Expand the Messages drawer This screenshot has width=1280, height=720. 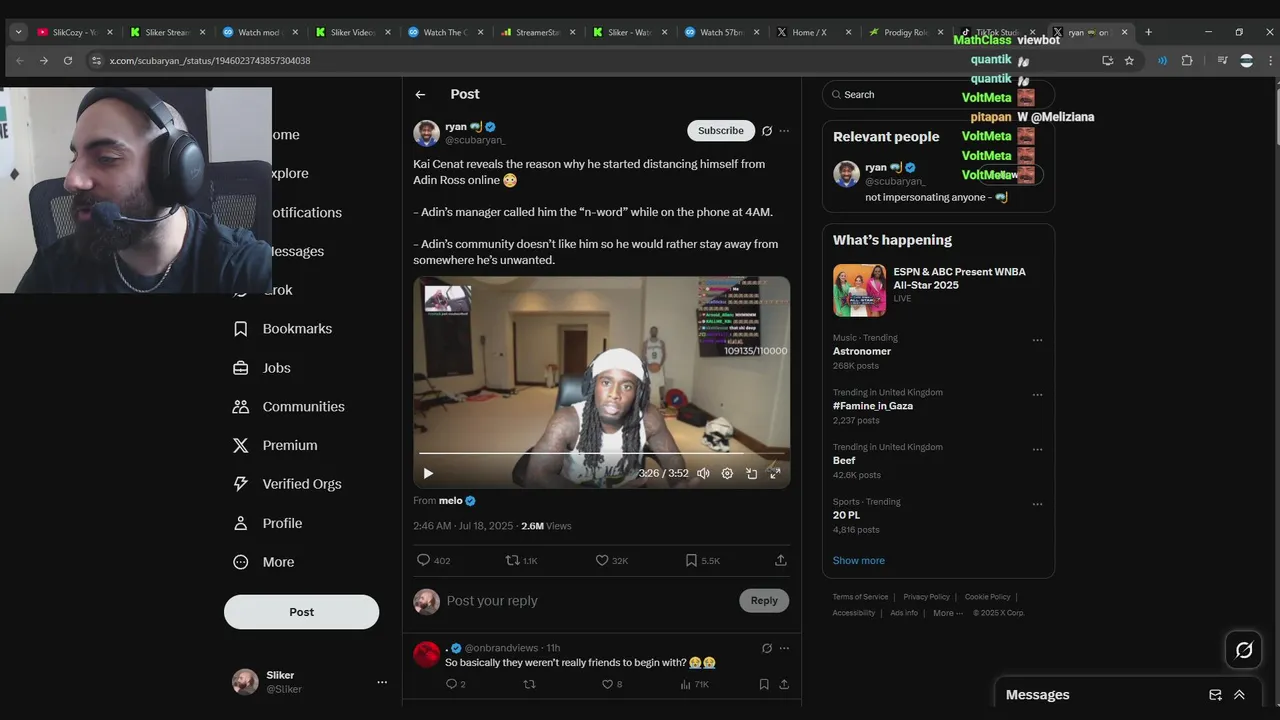tap(1239, 695)
